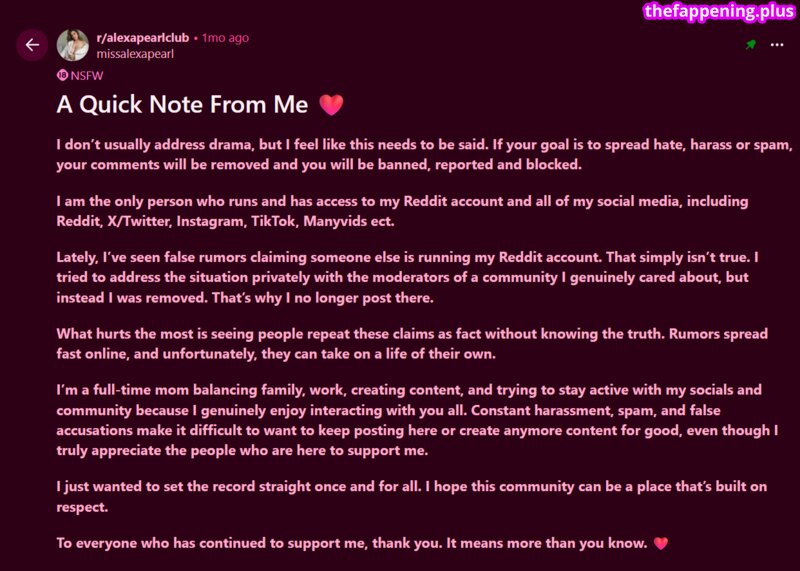Click the paragraph beginning 'What hurts the most'
800x571 pixels.
click(x=412, y=343)
